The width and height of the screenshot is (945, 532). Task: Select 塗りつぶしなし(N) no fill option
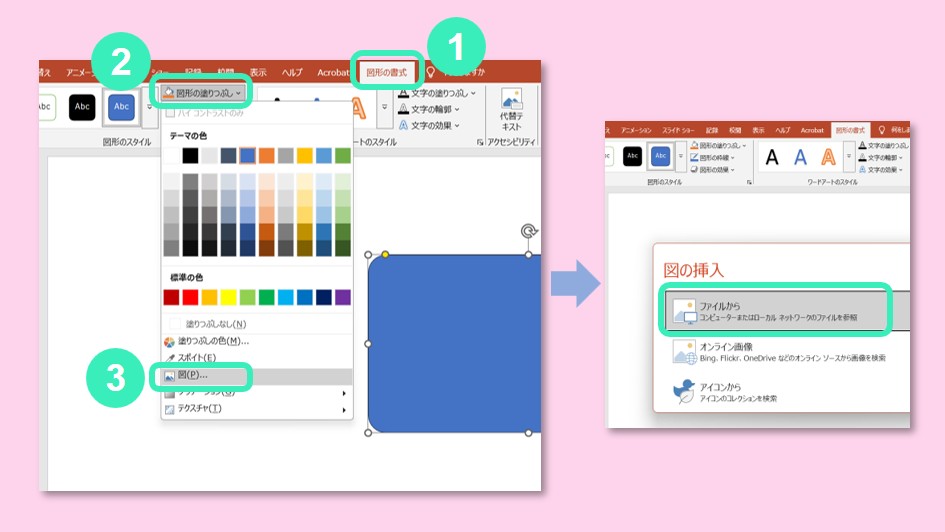pos(216,324)
